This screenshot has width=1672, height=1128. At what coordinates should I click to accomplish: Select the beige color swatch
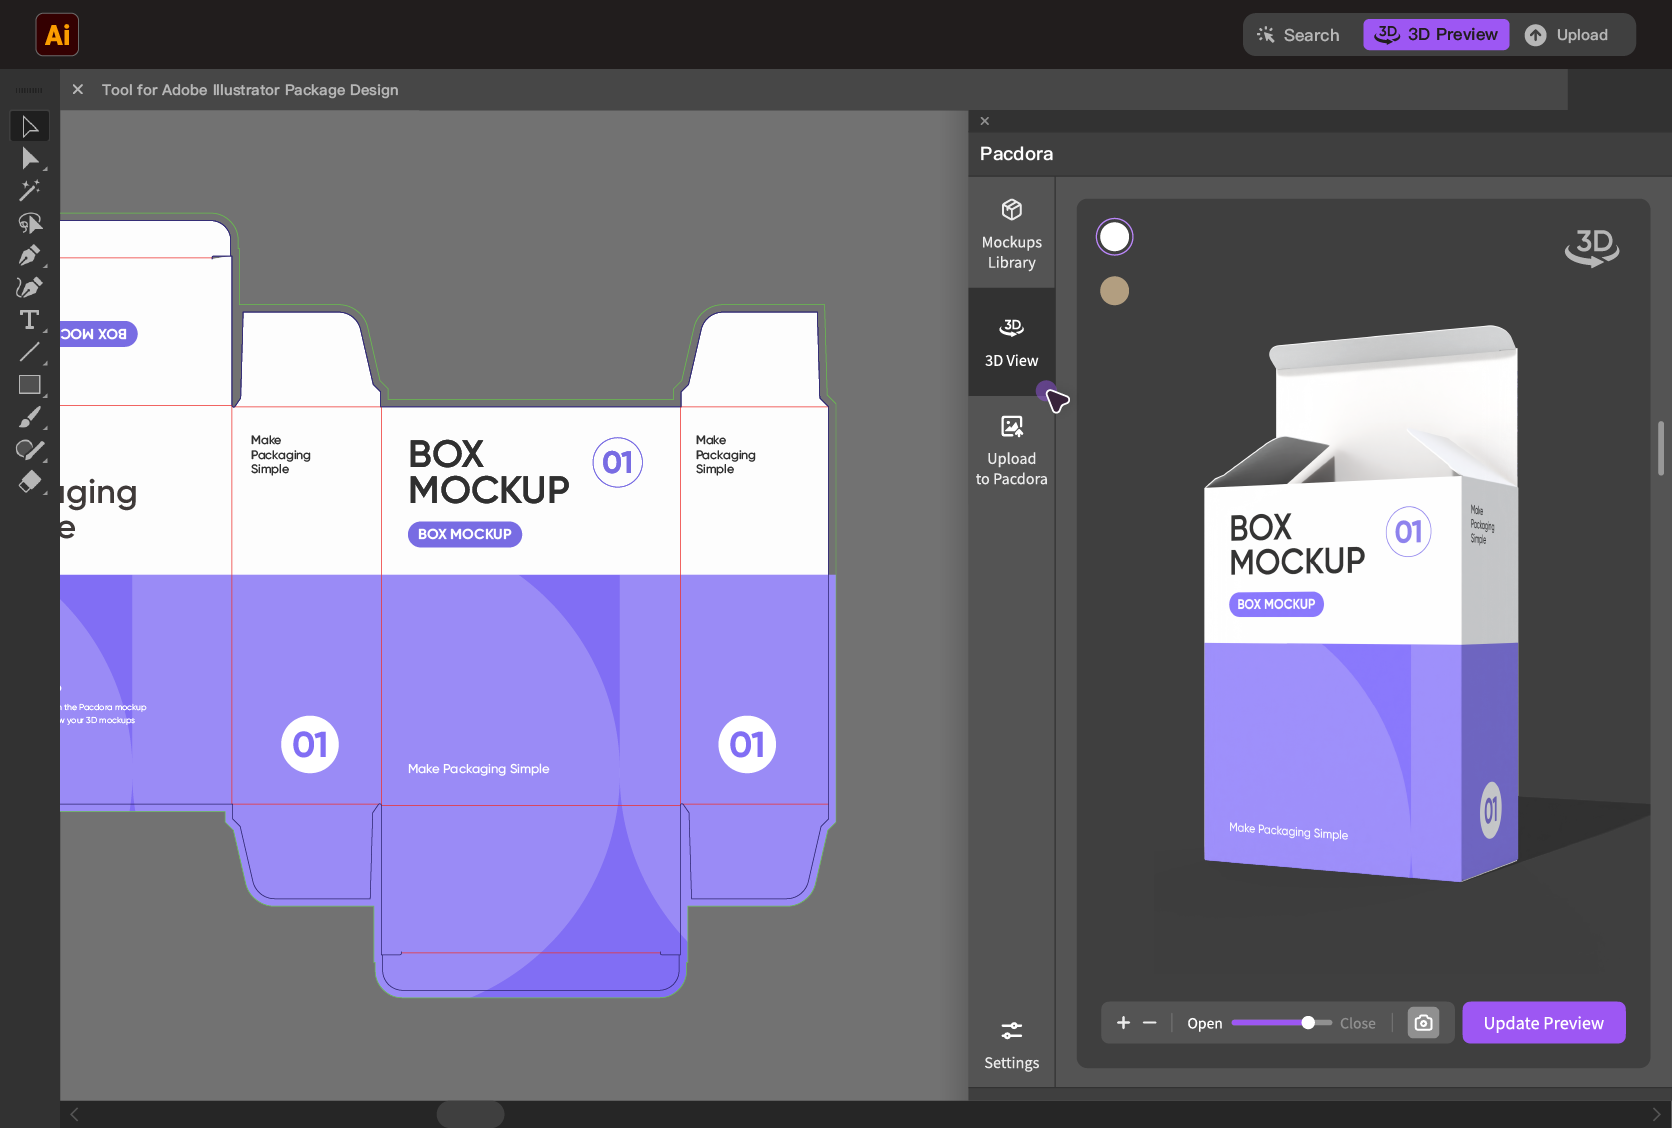(1114, 291)
